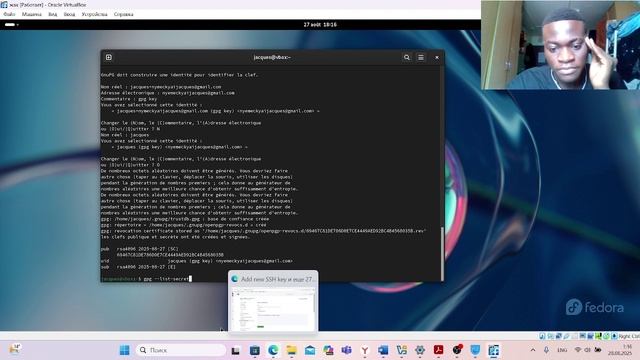Click the VirtualBox optical disk status icon
Viewport: 640px width, 360px height.
click(x=550, y=336)
